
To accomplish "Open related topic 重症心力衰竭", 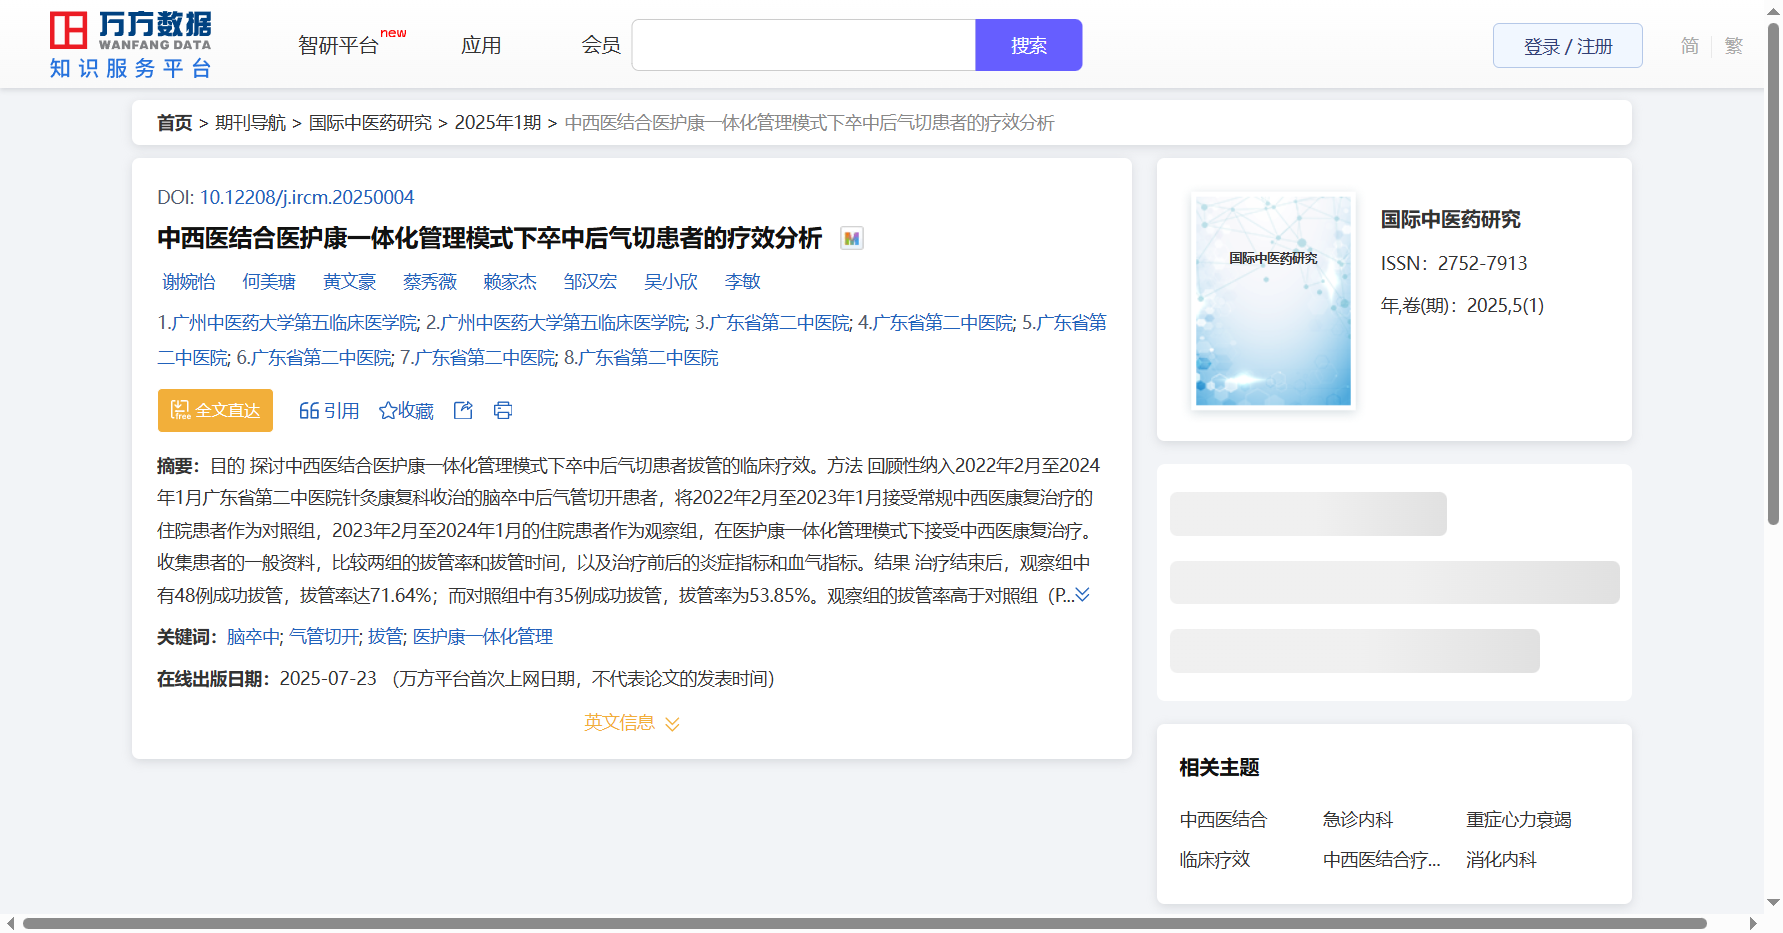I will (x=1519, y=820).
